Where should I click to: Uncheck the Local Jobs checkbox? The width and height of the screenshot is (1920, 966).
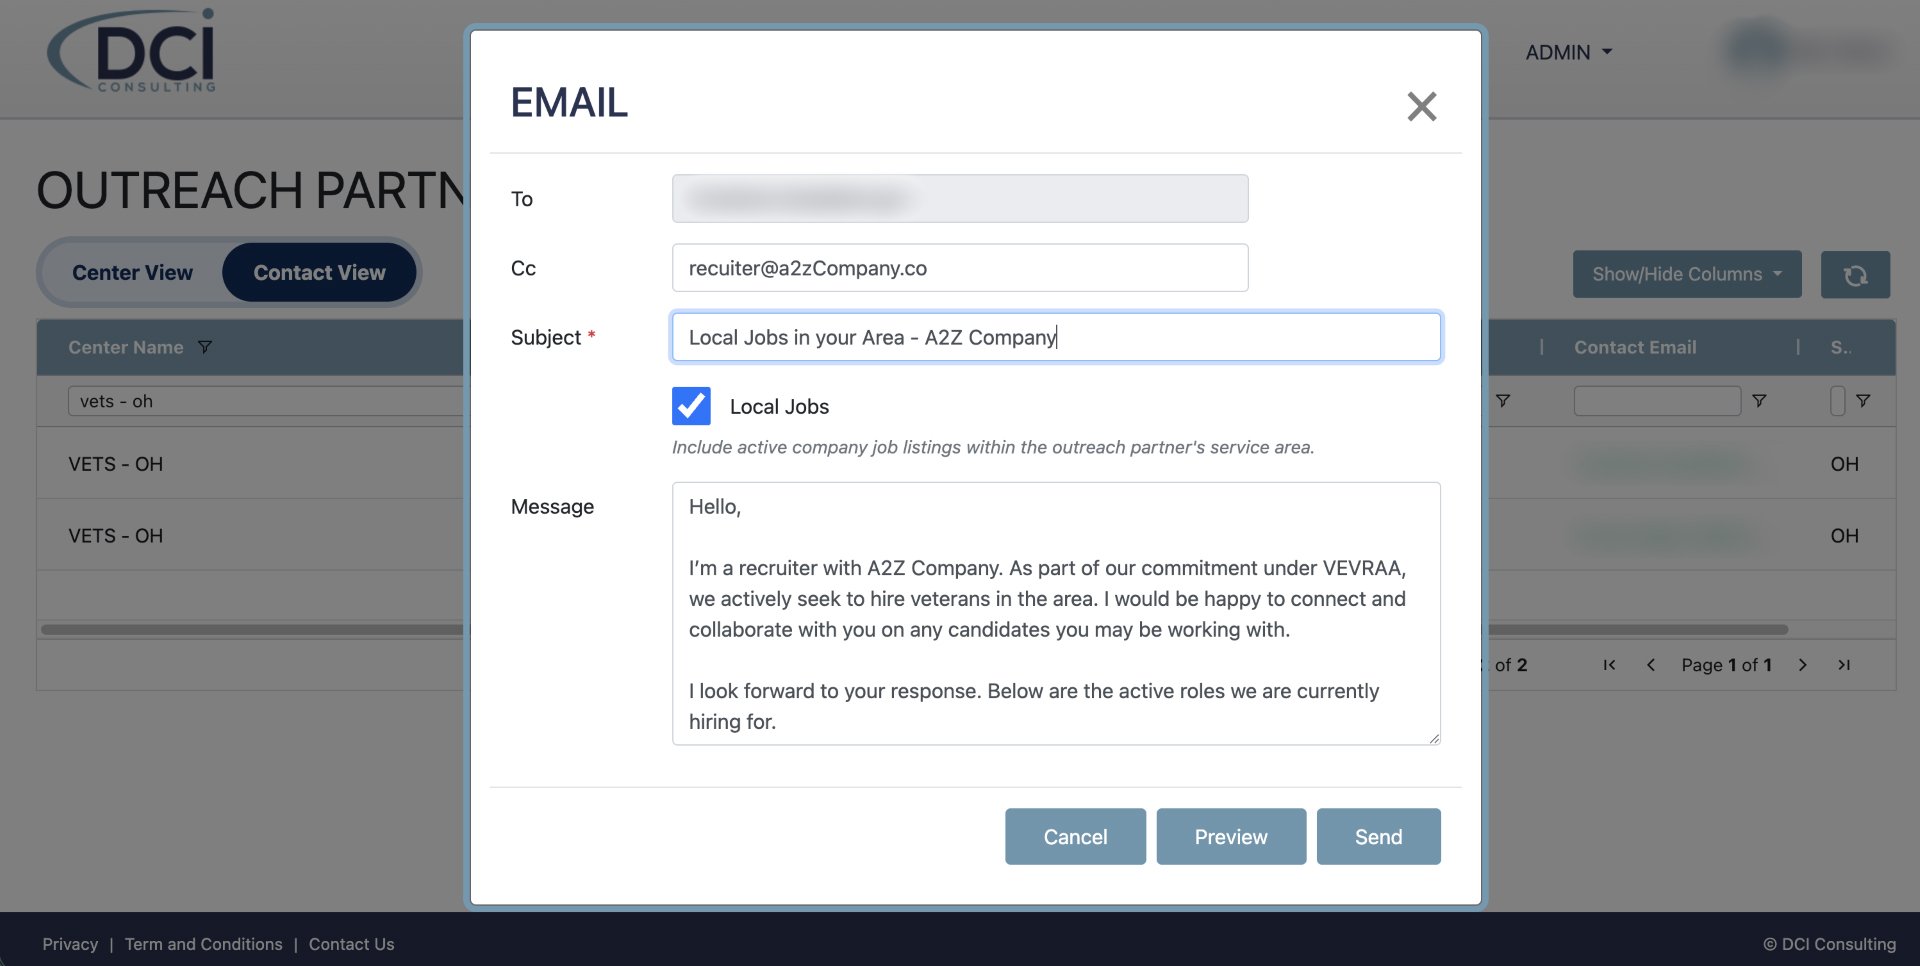(691, 406)
